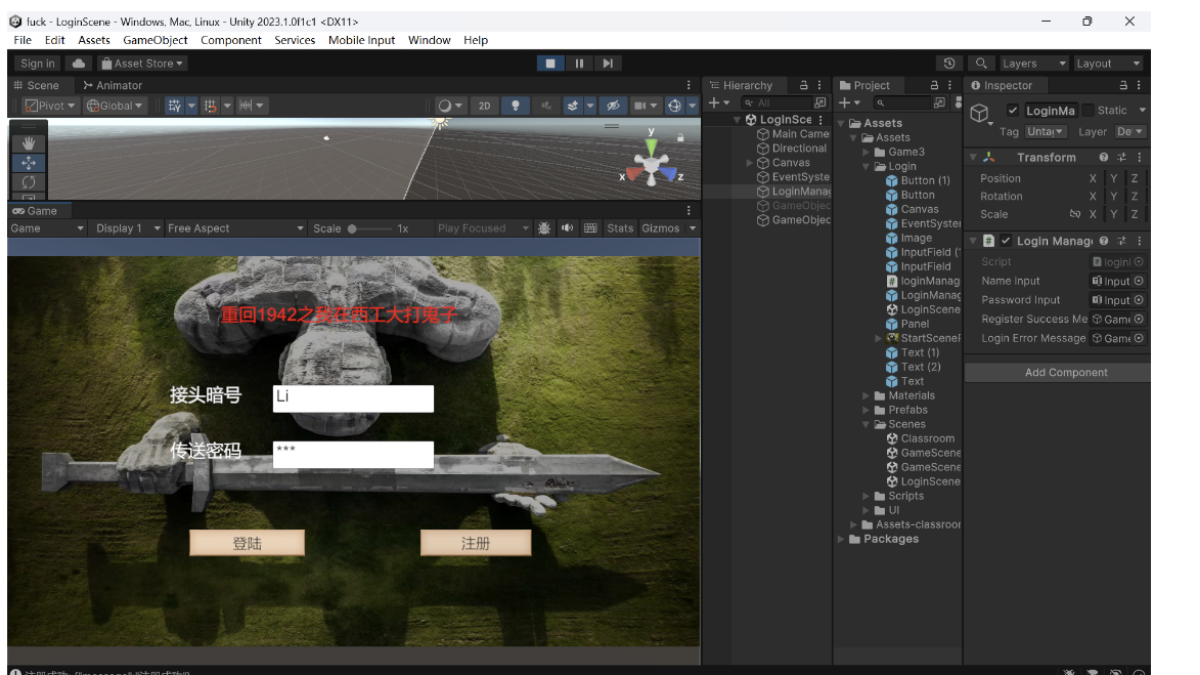Open Transform component preset icon
The image size is (1200, 675).
(1121, 157)
